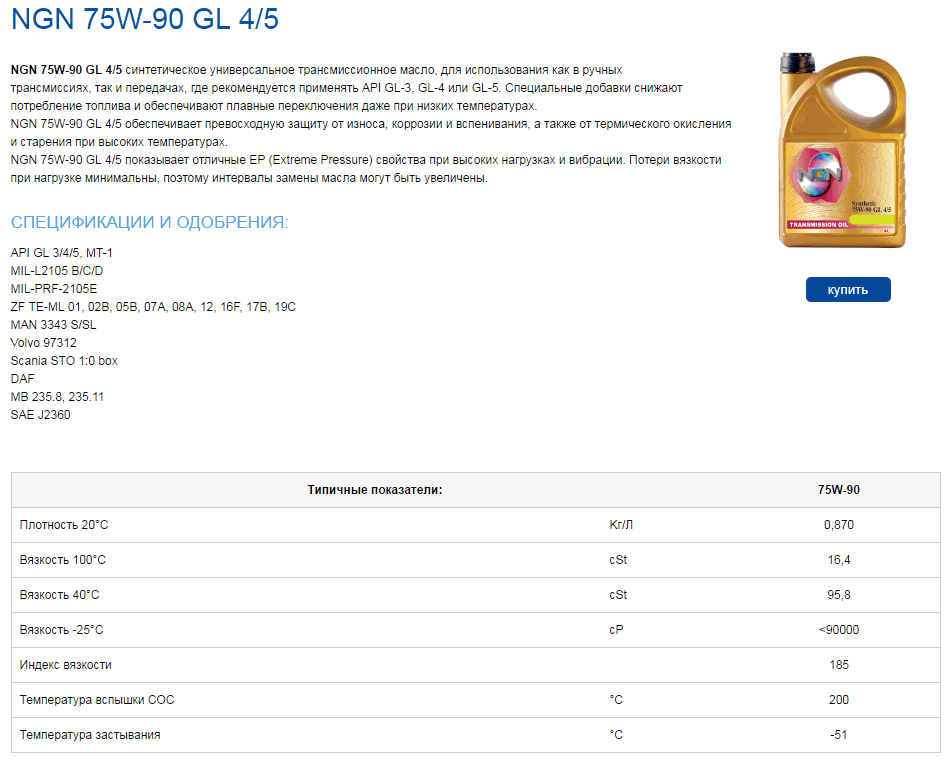Click the value '<90000' in the table
This screenshot has height=765, width=952.
[838, 630]
